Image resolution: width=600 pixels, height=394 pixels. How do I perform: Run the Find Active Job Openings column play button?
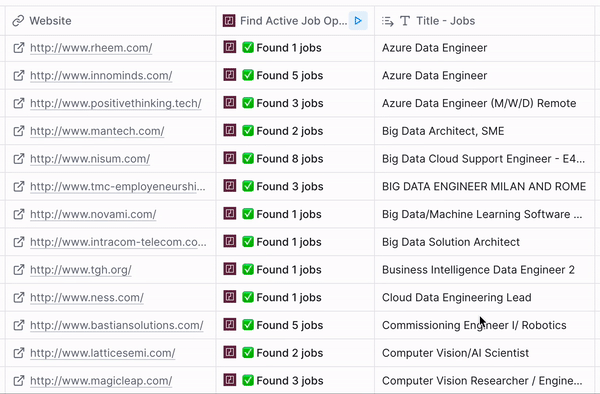tap(358, 21)
